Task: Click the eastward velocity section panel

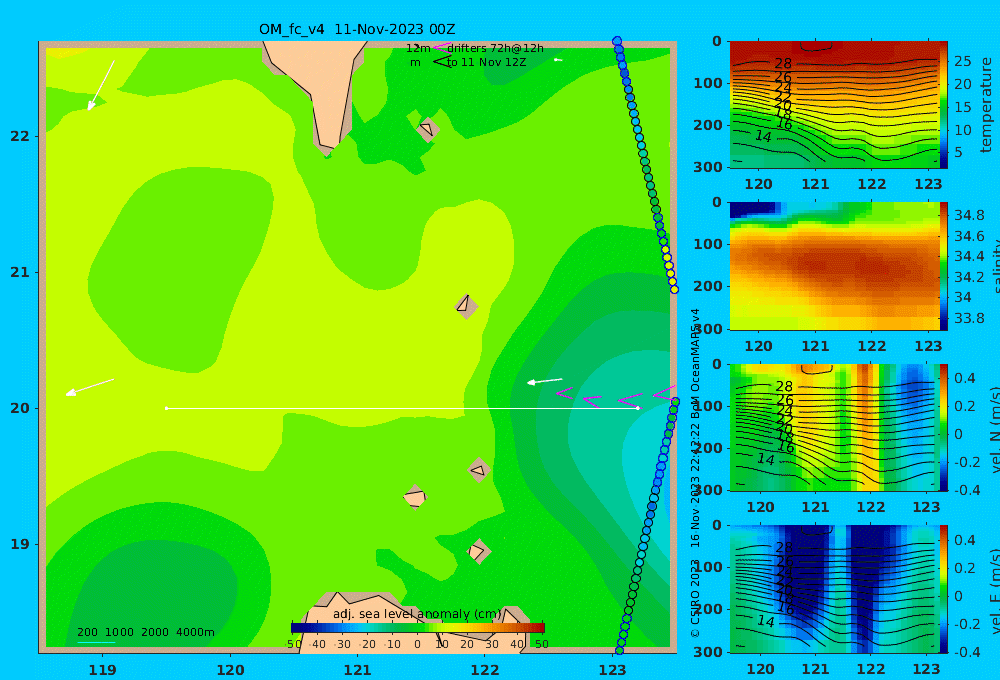Action: (x=834, y=589)
